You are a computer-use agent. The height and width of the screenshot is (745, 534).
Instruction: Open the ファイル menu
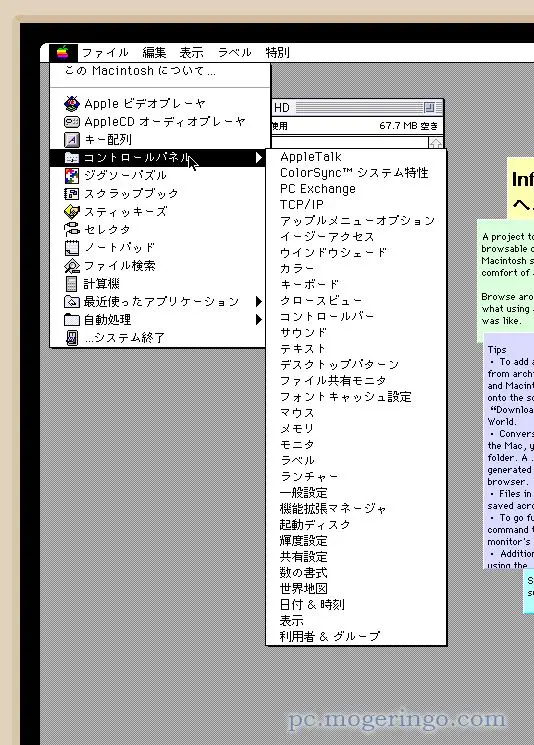coord(105,52)
